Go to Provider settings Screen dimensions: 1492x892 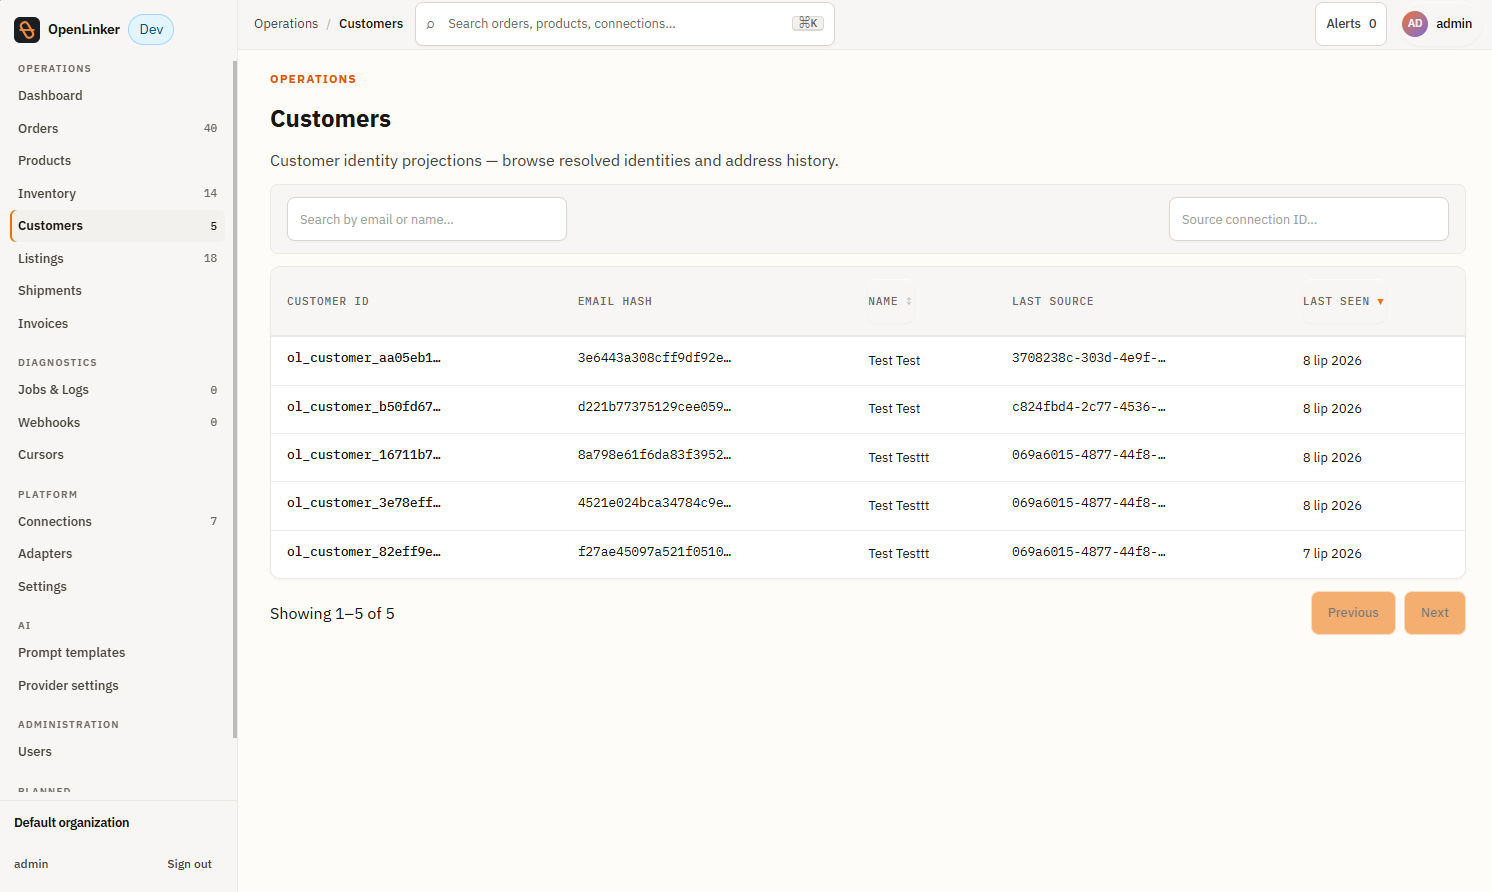tap(118, 686)
